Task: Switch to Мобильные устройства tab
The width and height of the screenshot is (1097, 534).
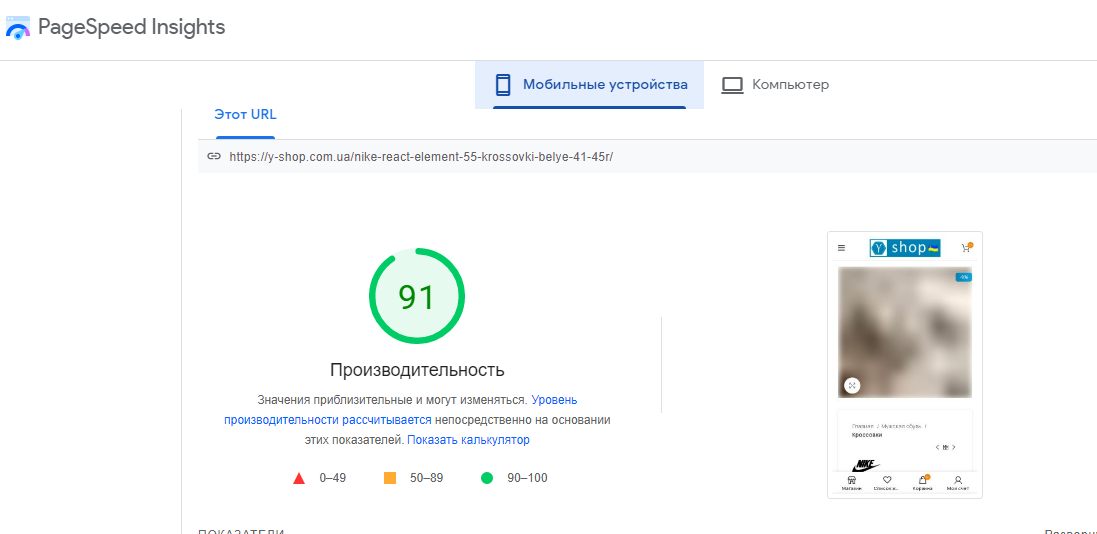Action: pyautogui.click(x=589, y=85)
